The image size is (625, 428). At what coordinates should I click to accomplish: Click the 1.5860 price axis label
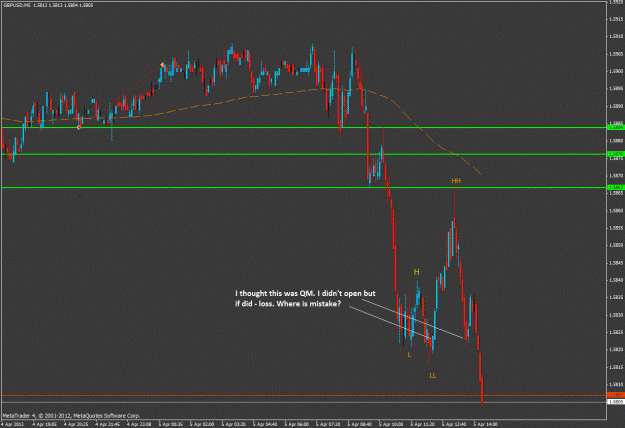click(616, 210)
